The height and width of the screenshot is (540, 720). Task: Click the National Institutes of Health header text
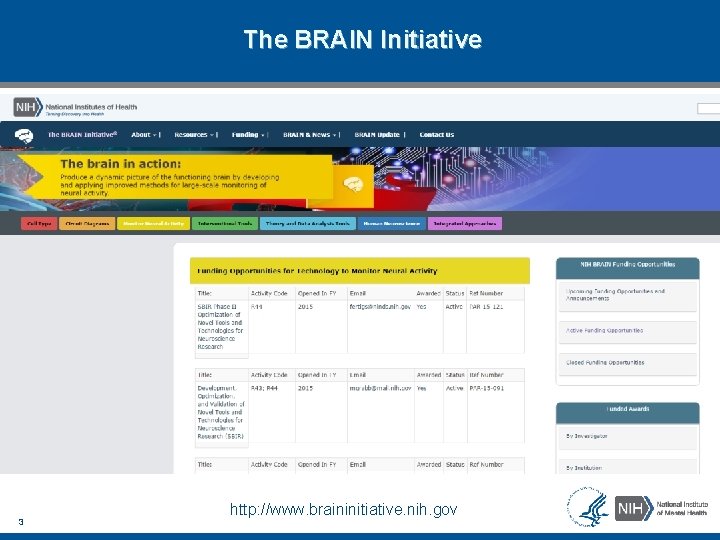pos(91,107)
